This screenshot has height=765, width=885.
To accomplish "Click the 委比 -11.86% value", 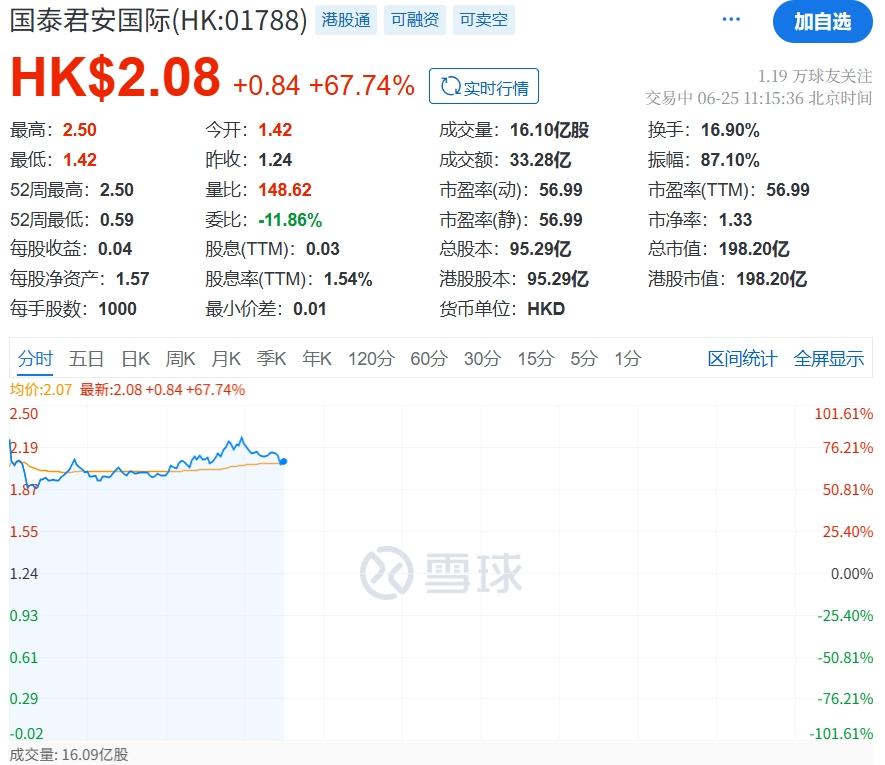I will click(x=290, y=220).
